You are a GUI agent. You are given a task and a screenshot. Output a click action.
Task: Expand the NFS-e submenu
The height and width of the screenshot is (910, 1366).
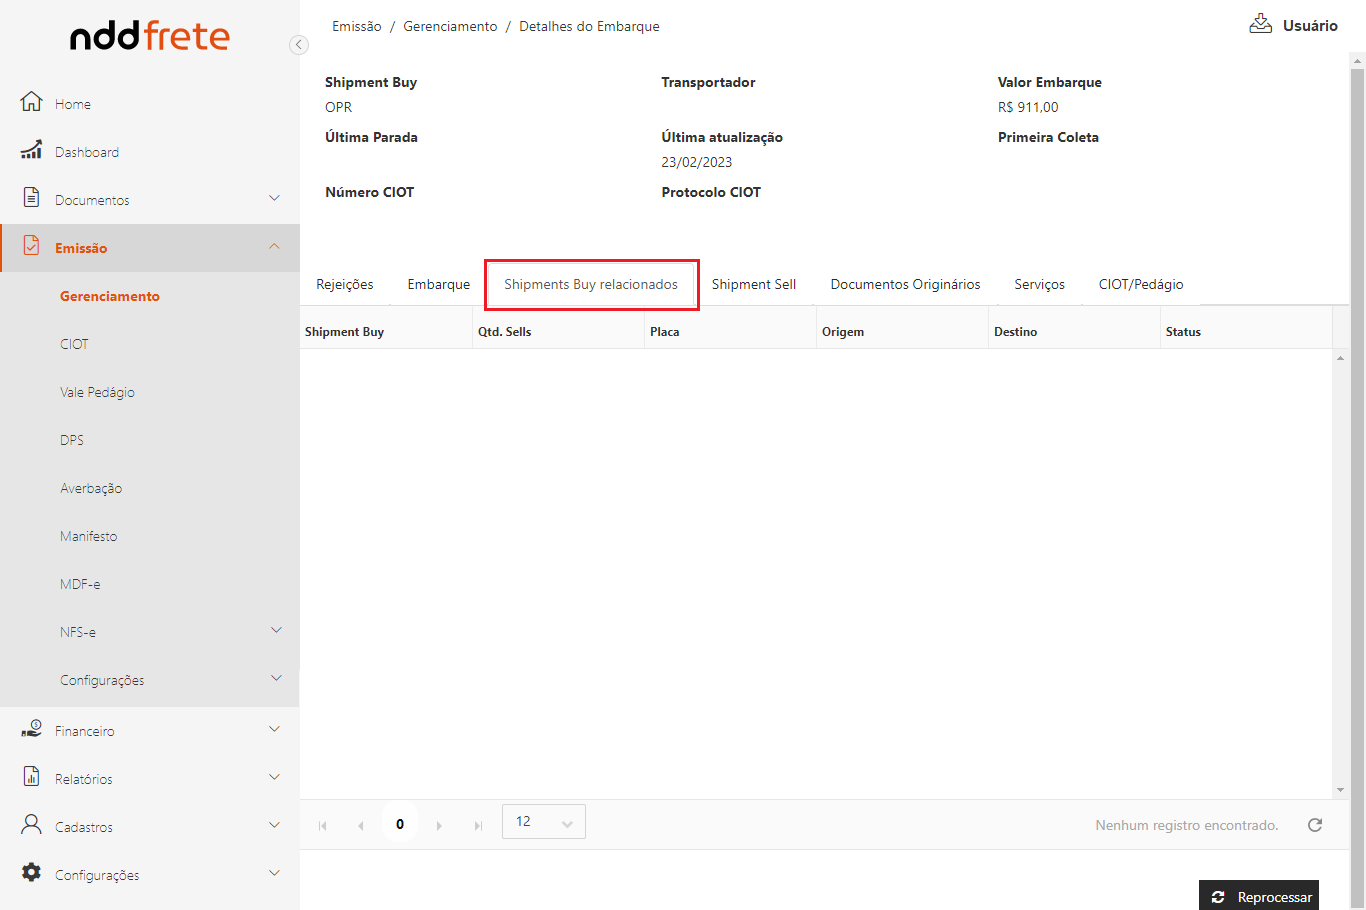[276, 630]
